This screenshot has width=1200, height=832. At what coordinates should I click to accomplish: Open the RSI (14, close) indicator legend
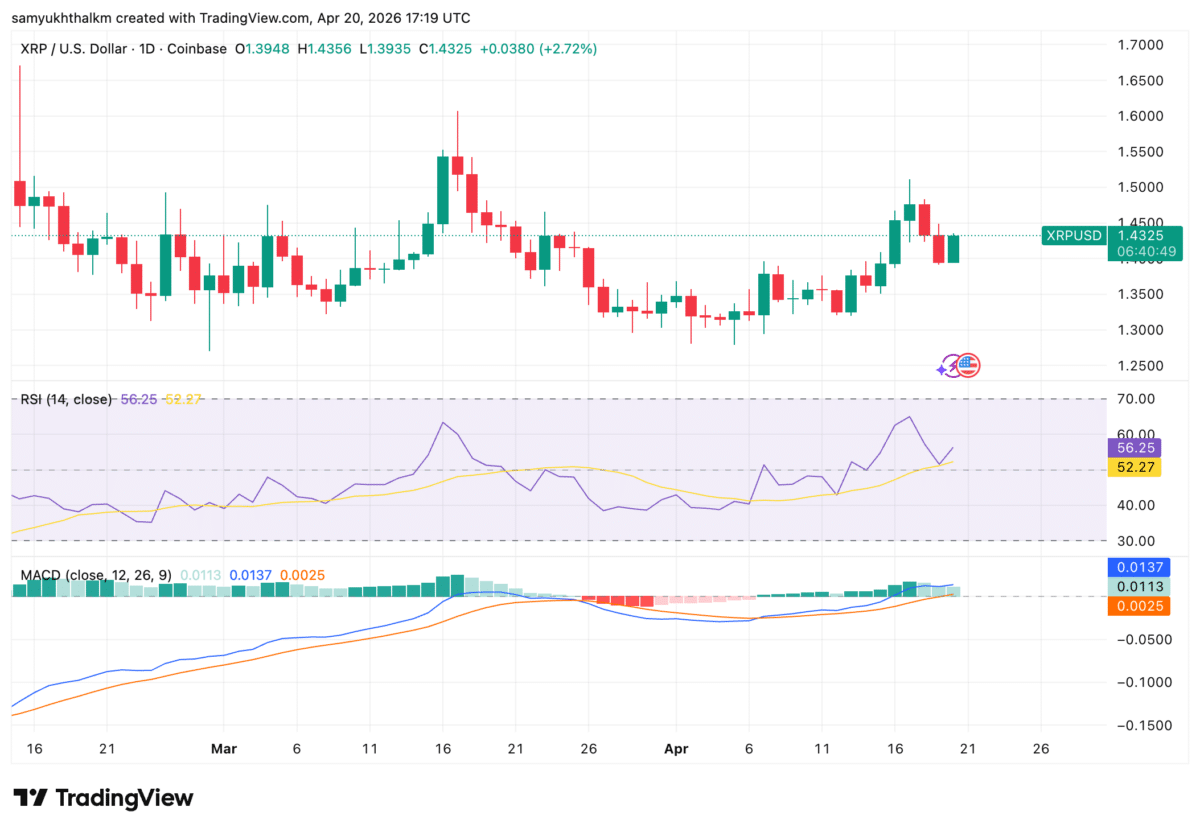[x=66, y=399]
